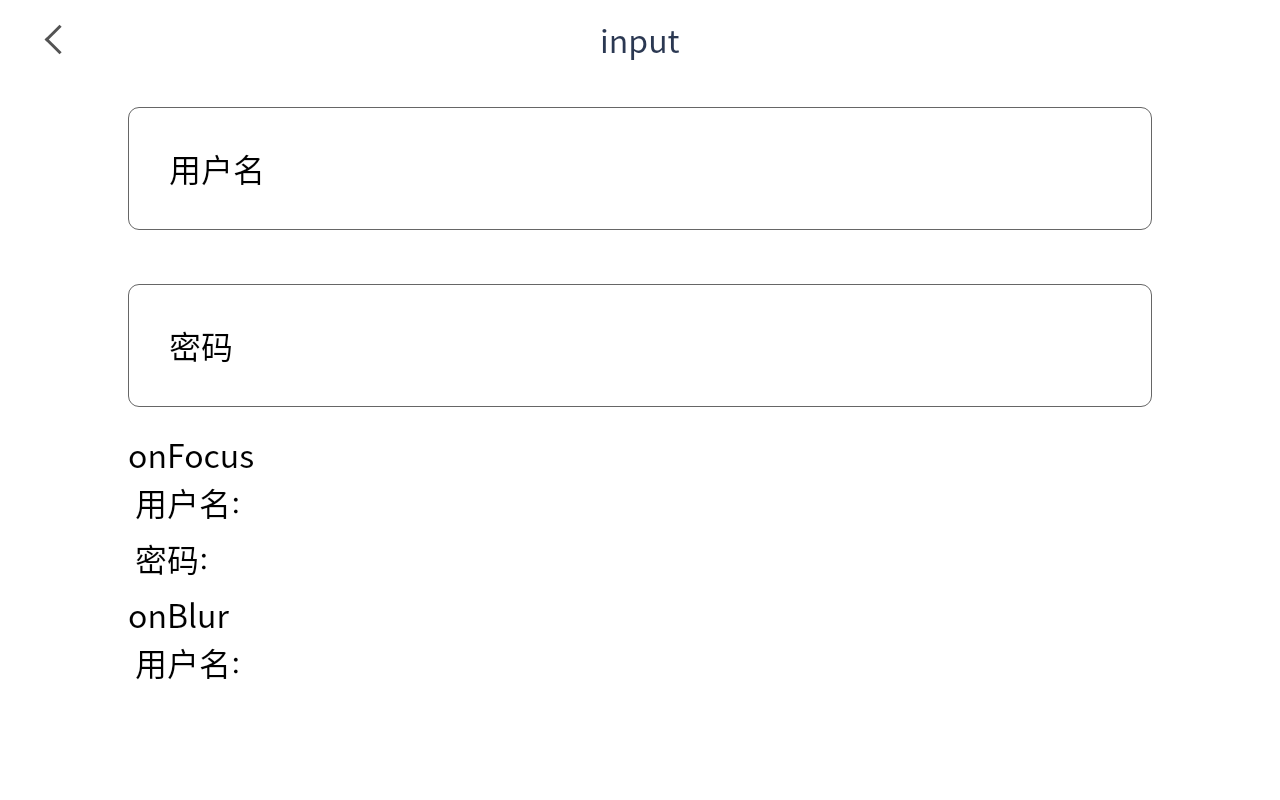Click the back arrow icon
The height and width of the screenshot is (800, 1280).
tap(54, 40)
